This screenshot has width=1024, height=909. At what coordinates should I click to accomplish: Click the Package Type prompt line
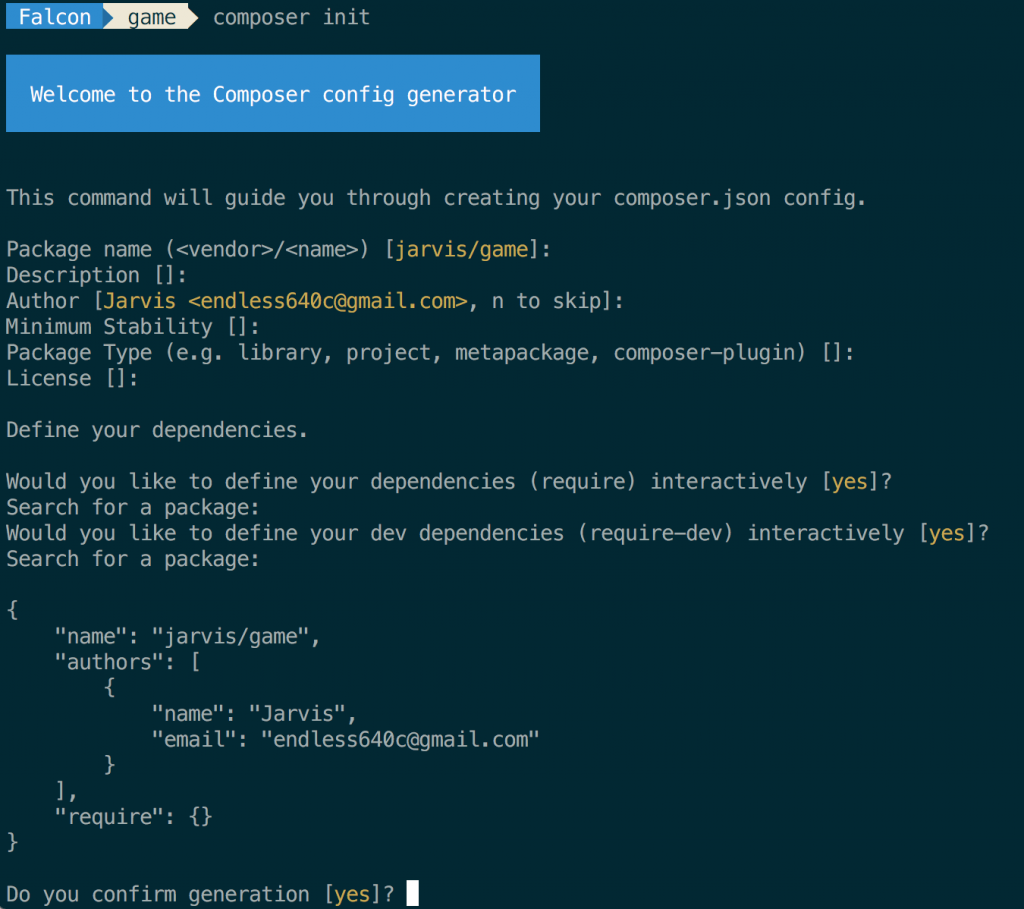[x=430, y=353]
